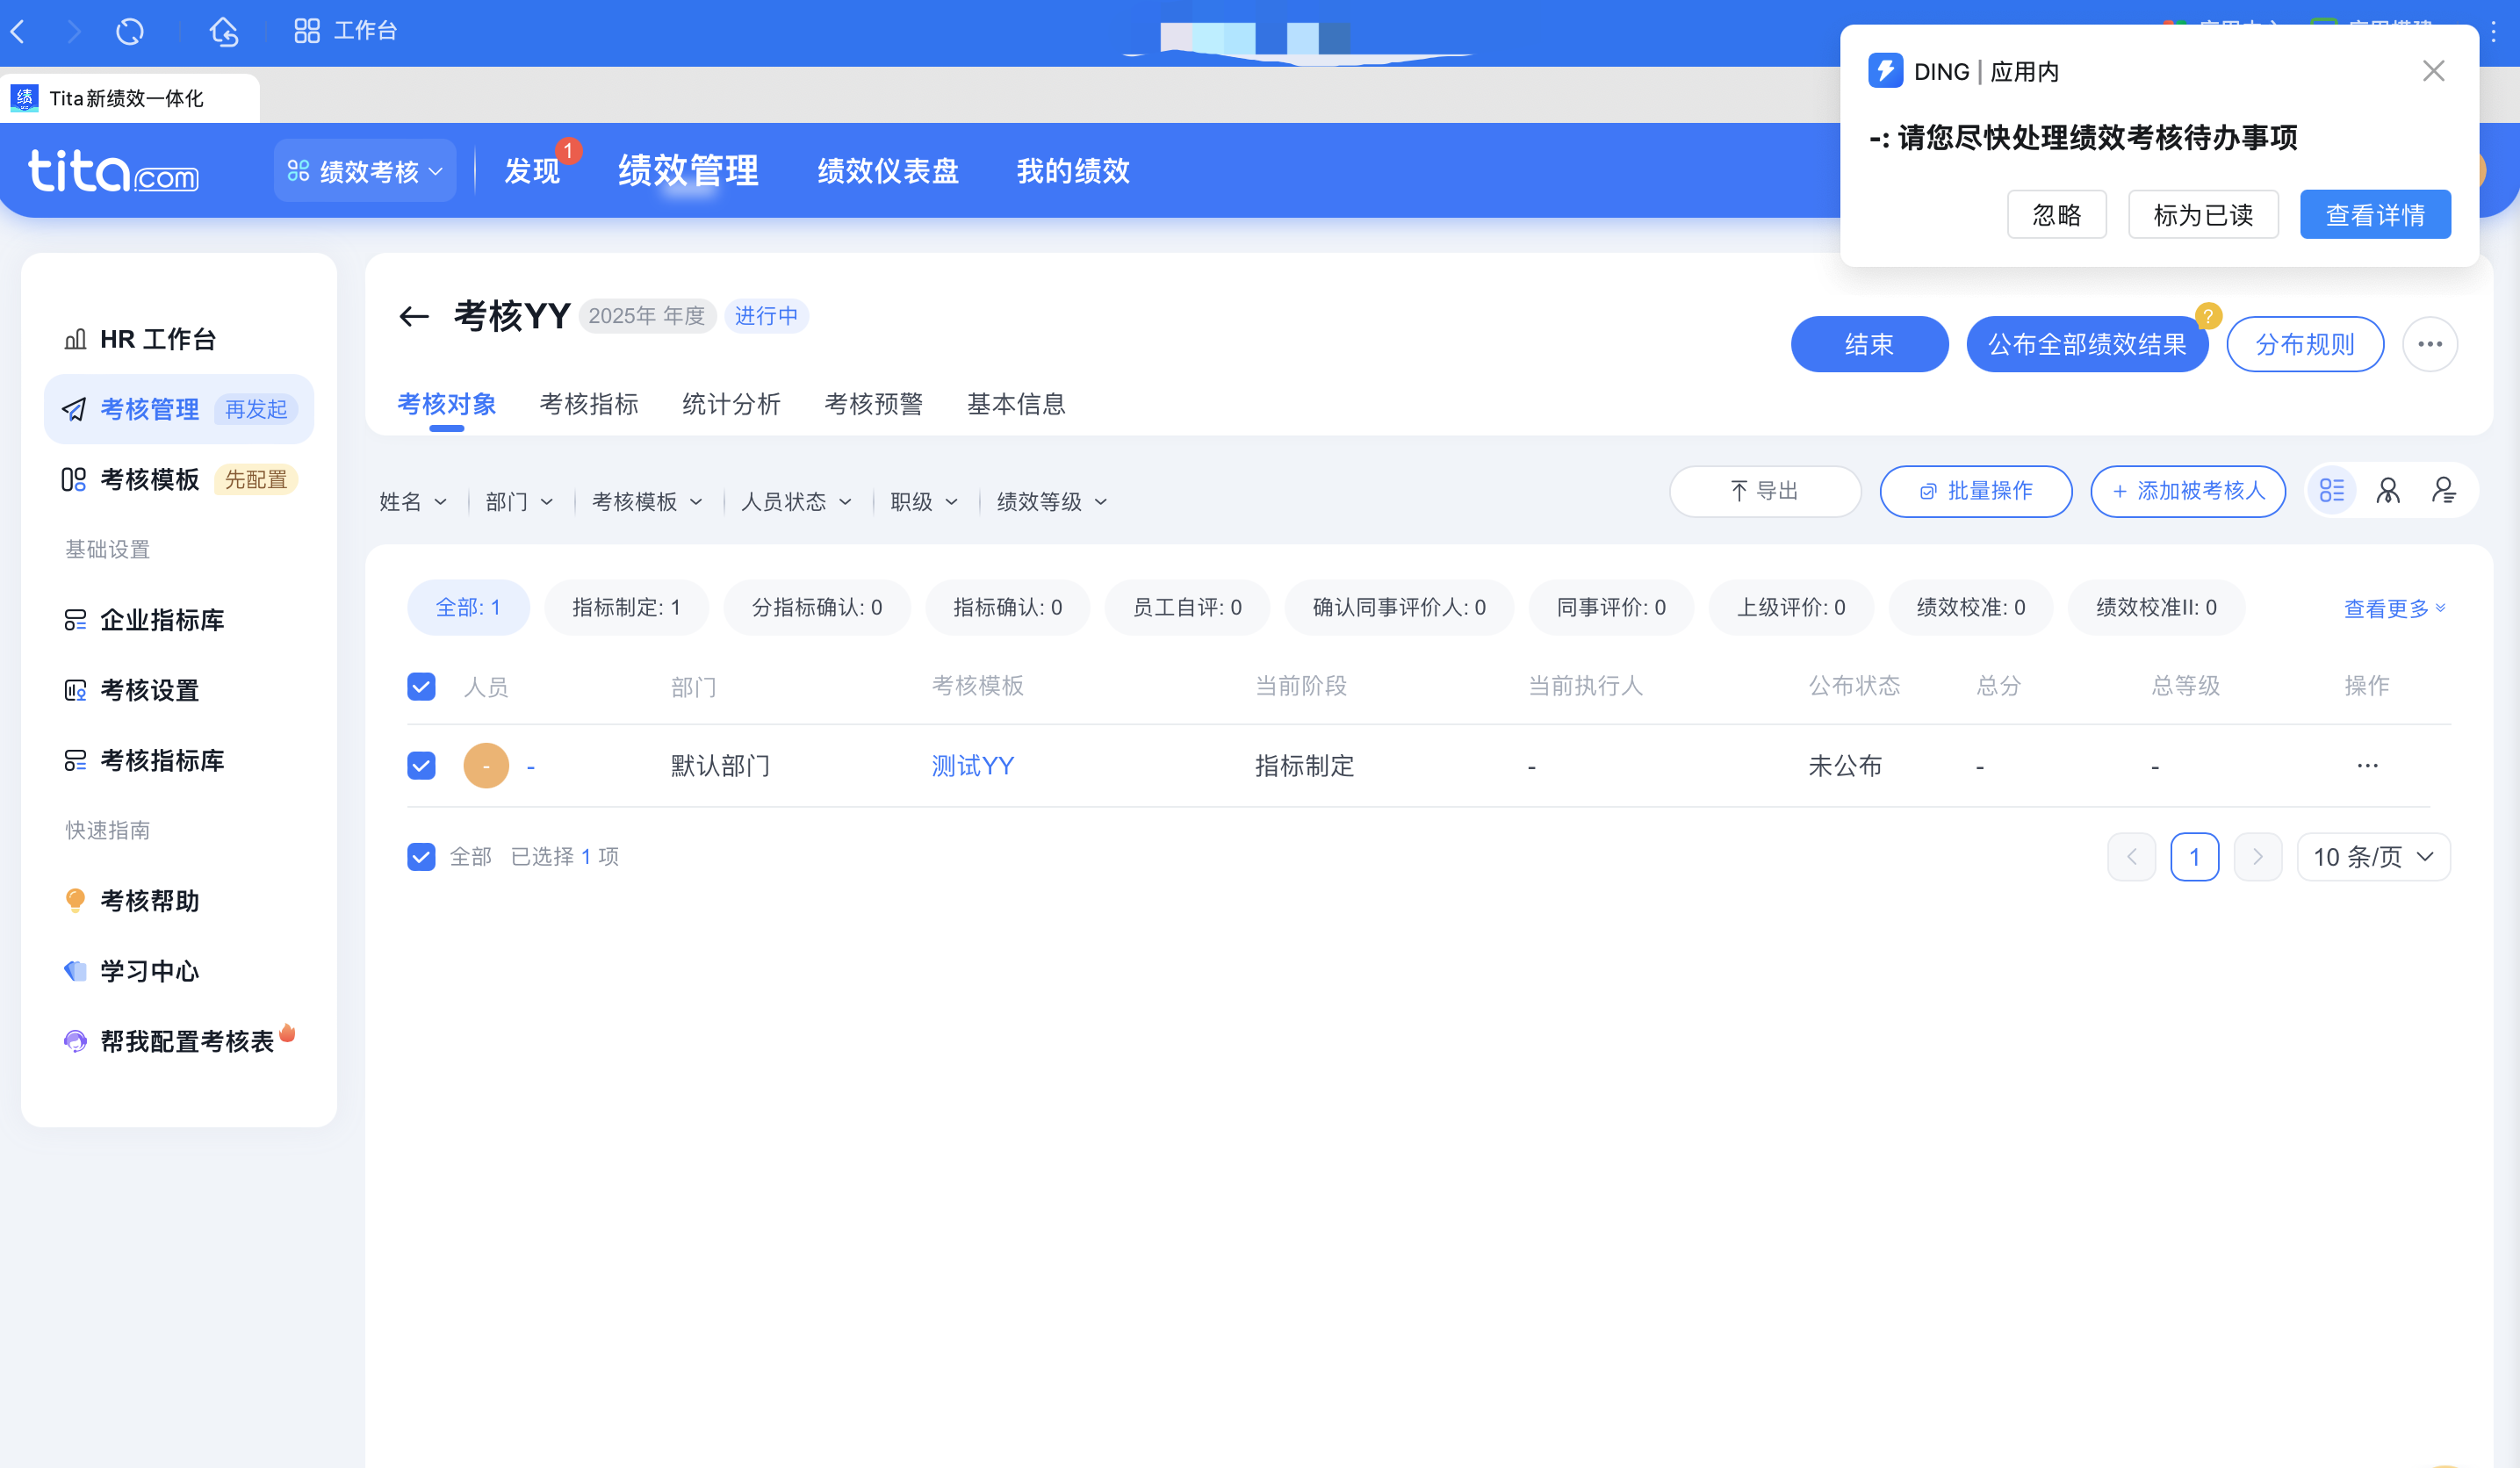Viewport: 2520px width, 1468px height.
Task: Switch to the person card view icon
Action: pos(2389,491)
